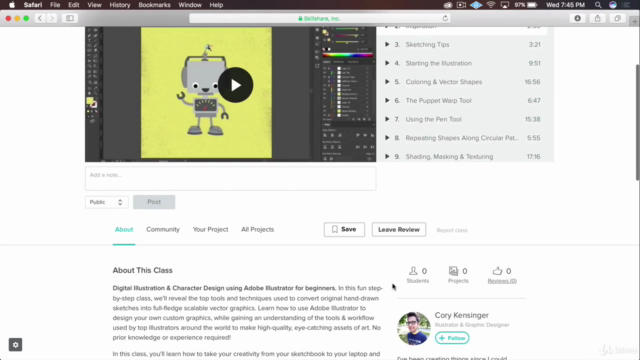Click the Siri icon in the menu bar
640x360 pixels.
[613, 5]
